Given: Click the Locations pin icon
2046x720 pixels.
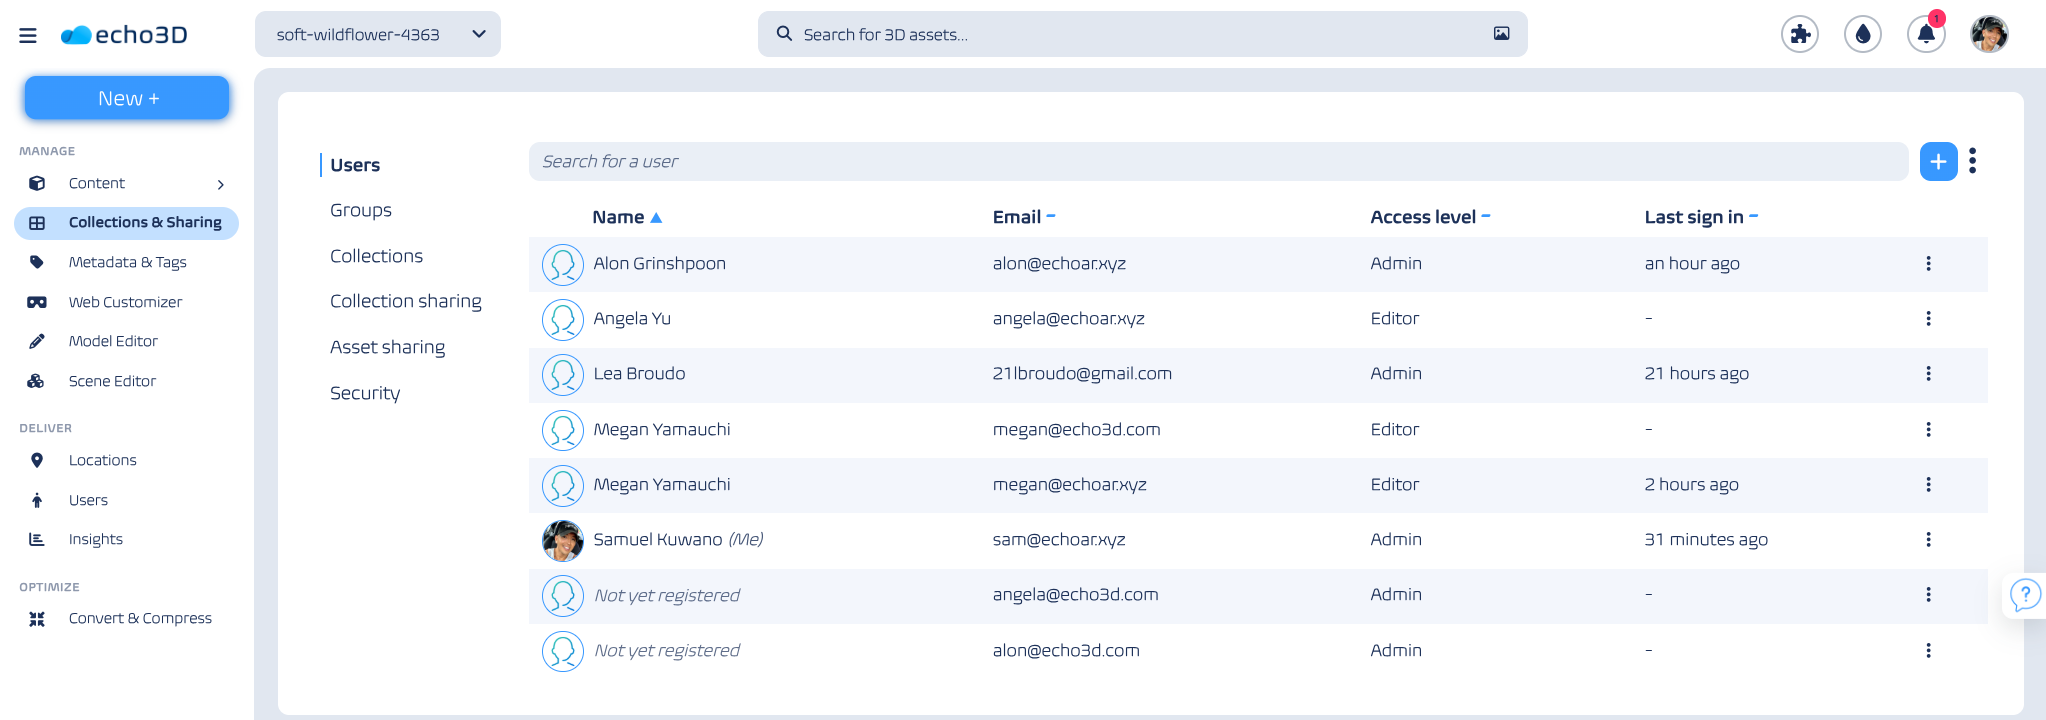Looking at the screenshot, I should point(37,460).
